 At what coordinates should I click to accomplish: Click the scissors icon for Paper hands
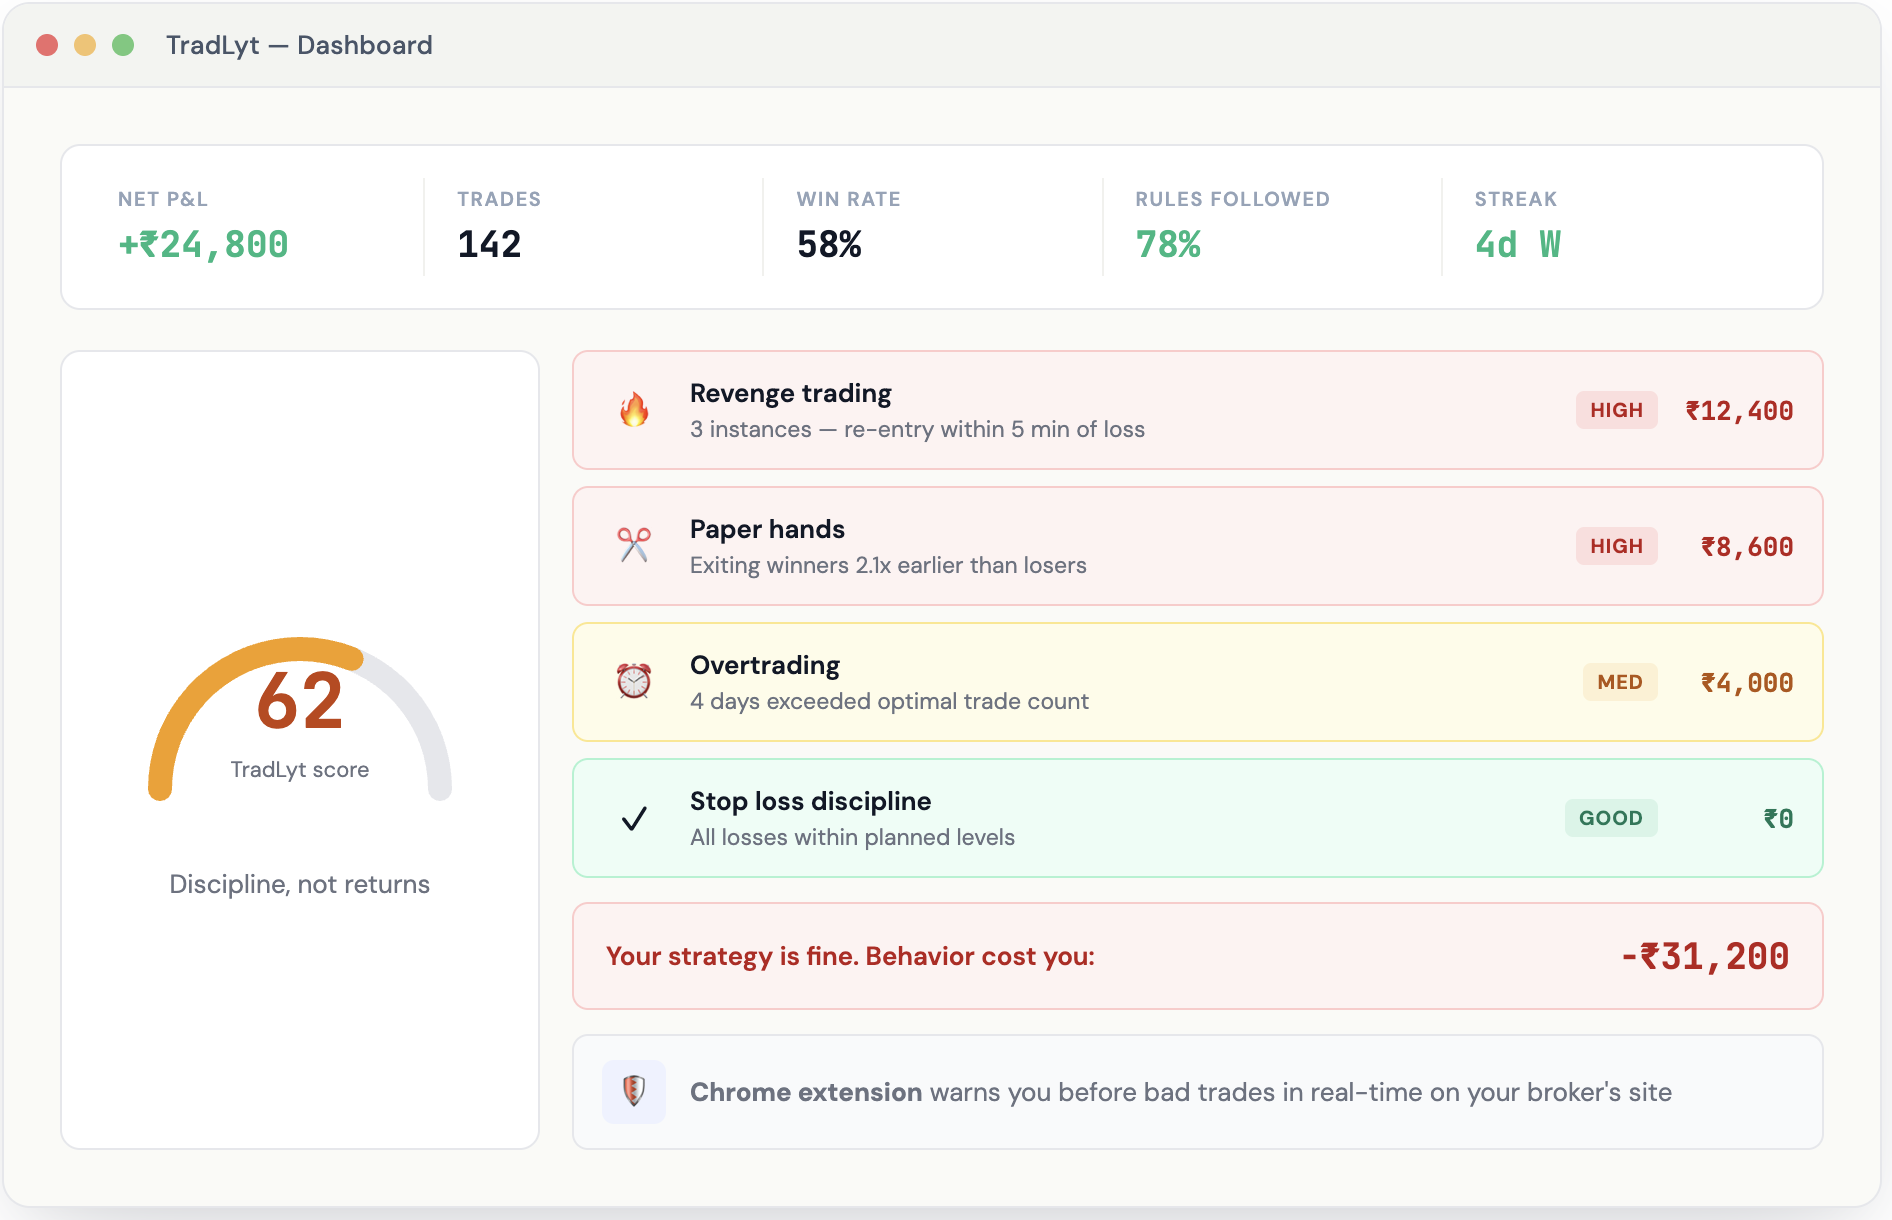coord(634,546)
